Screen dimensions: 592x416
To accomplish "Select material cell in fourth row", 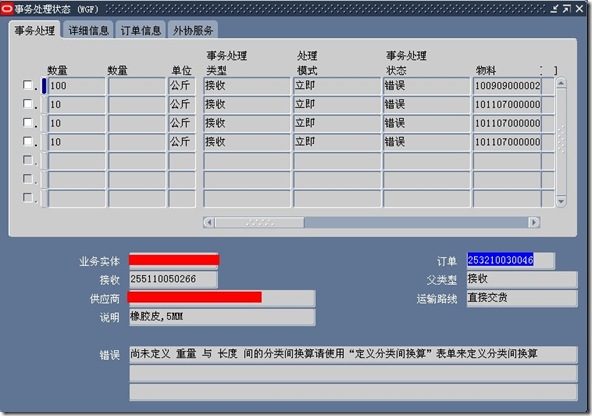I will click(x=507, y=142).
